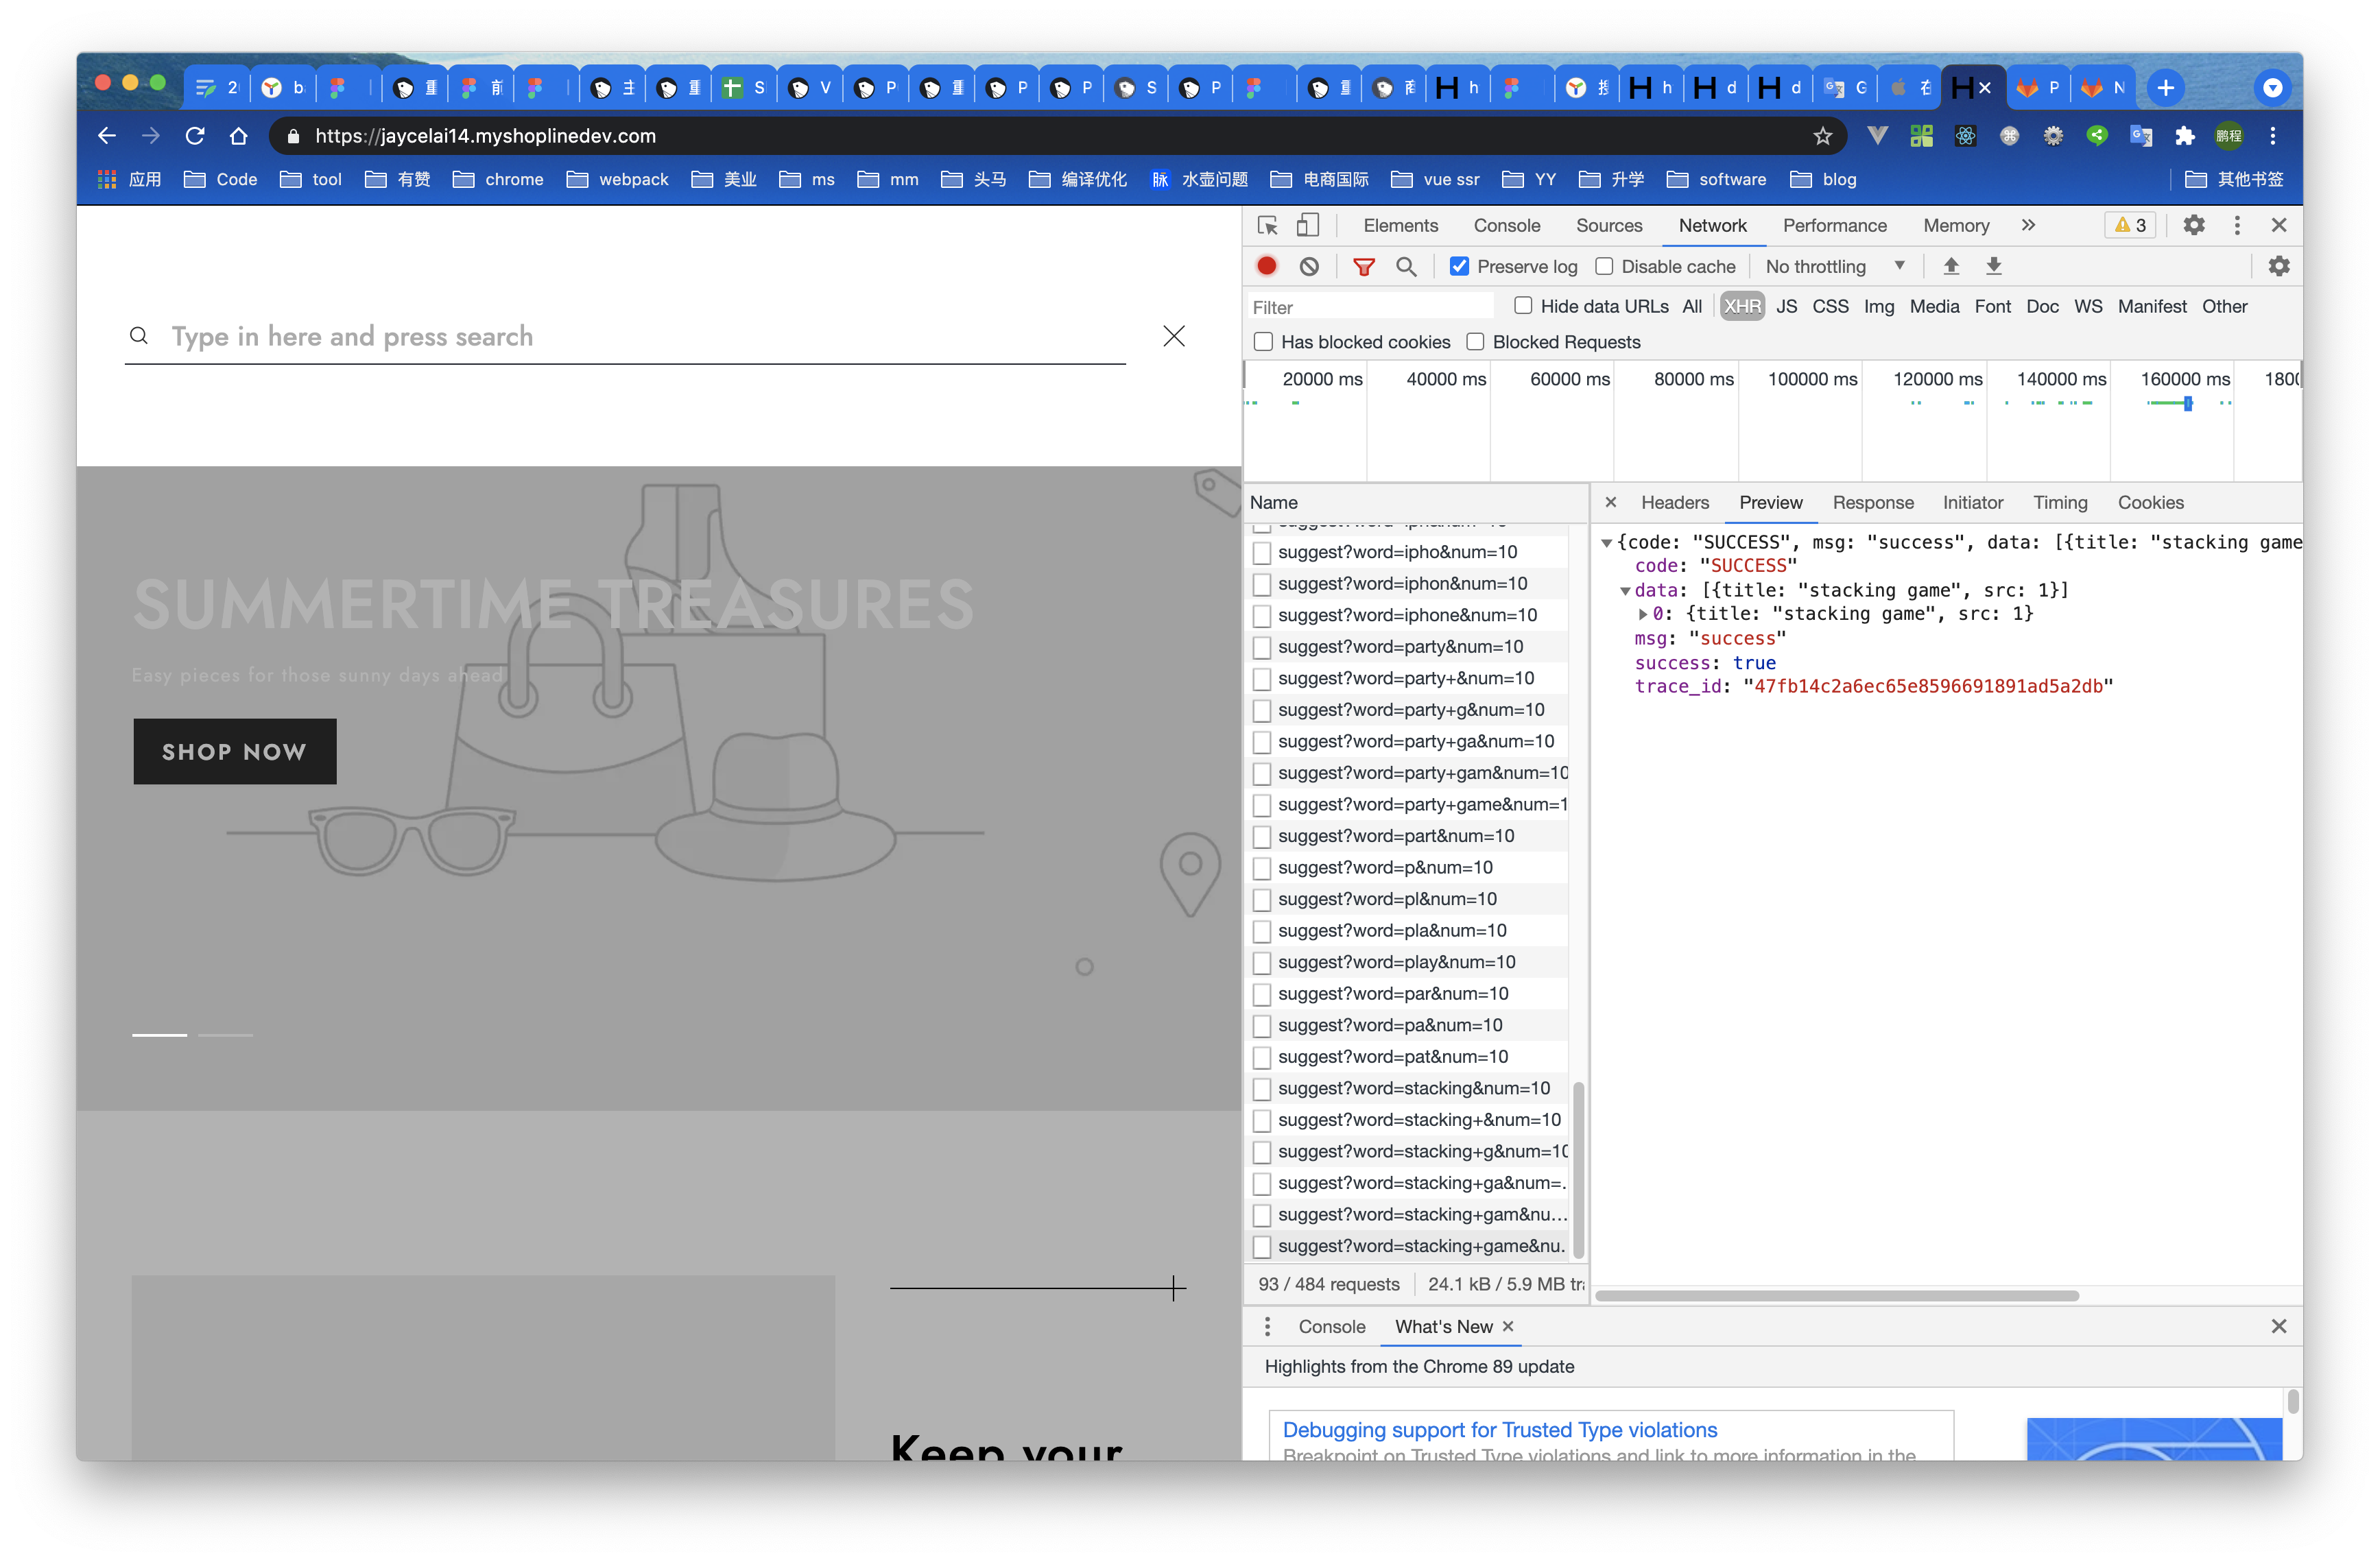This screenshot has width=2380, height=1562.
Task: Click the export HAR download arrow
Action: pyautogui.click(x=1993, y=266)
